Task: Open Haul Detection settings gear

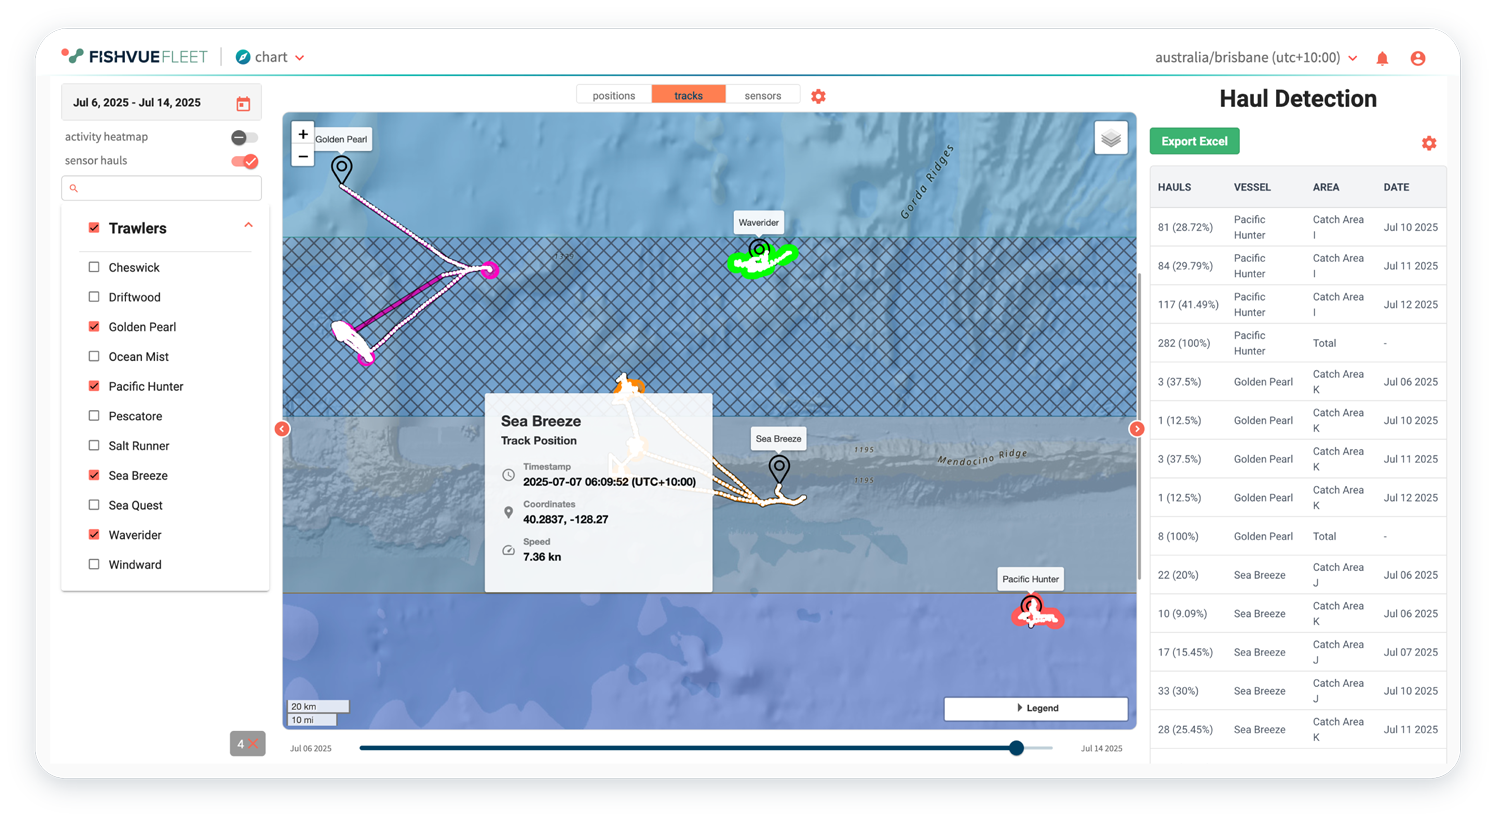Action: 1428,143
